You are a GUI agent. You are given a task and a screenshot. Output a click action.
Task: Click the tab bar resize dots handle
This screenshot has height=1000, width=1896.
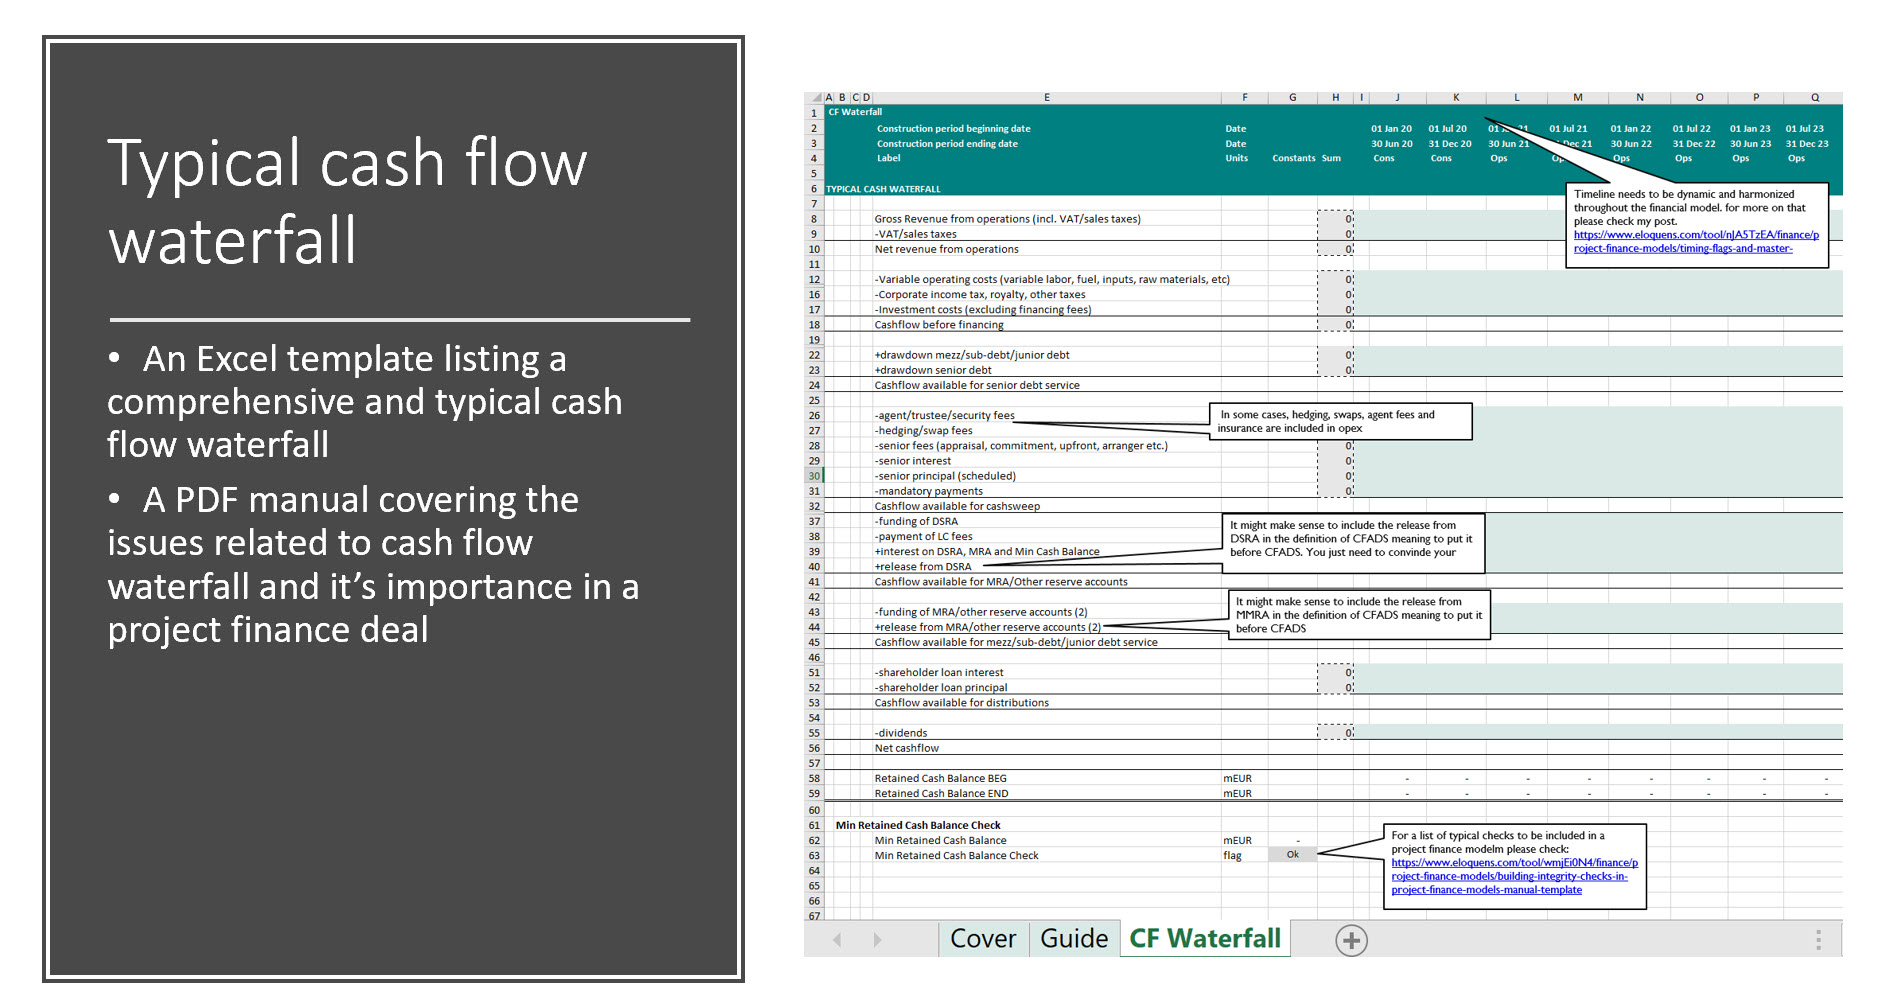point(1818,940)
